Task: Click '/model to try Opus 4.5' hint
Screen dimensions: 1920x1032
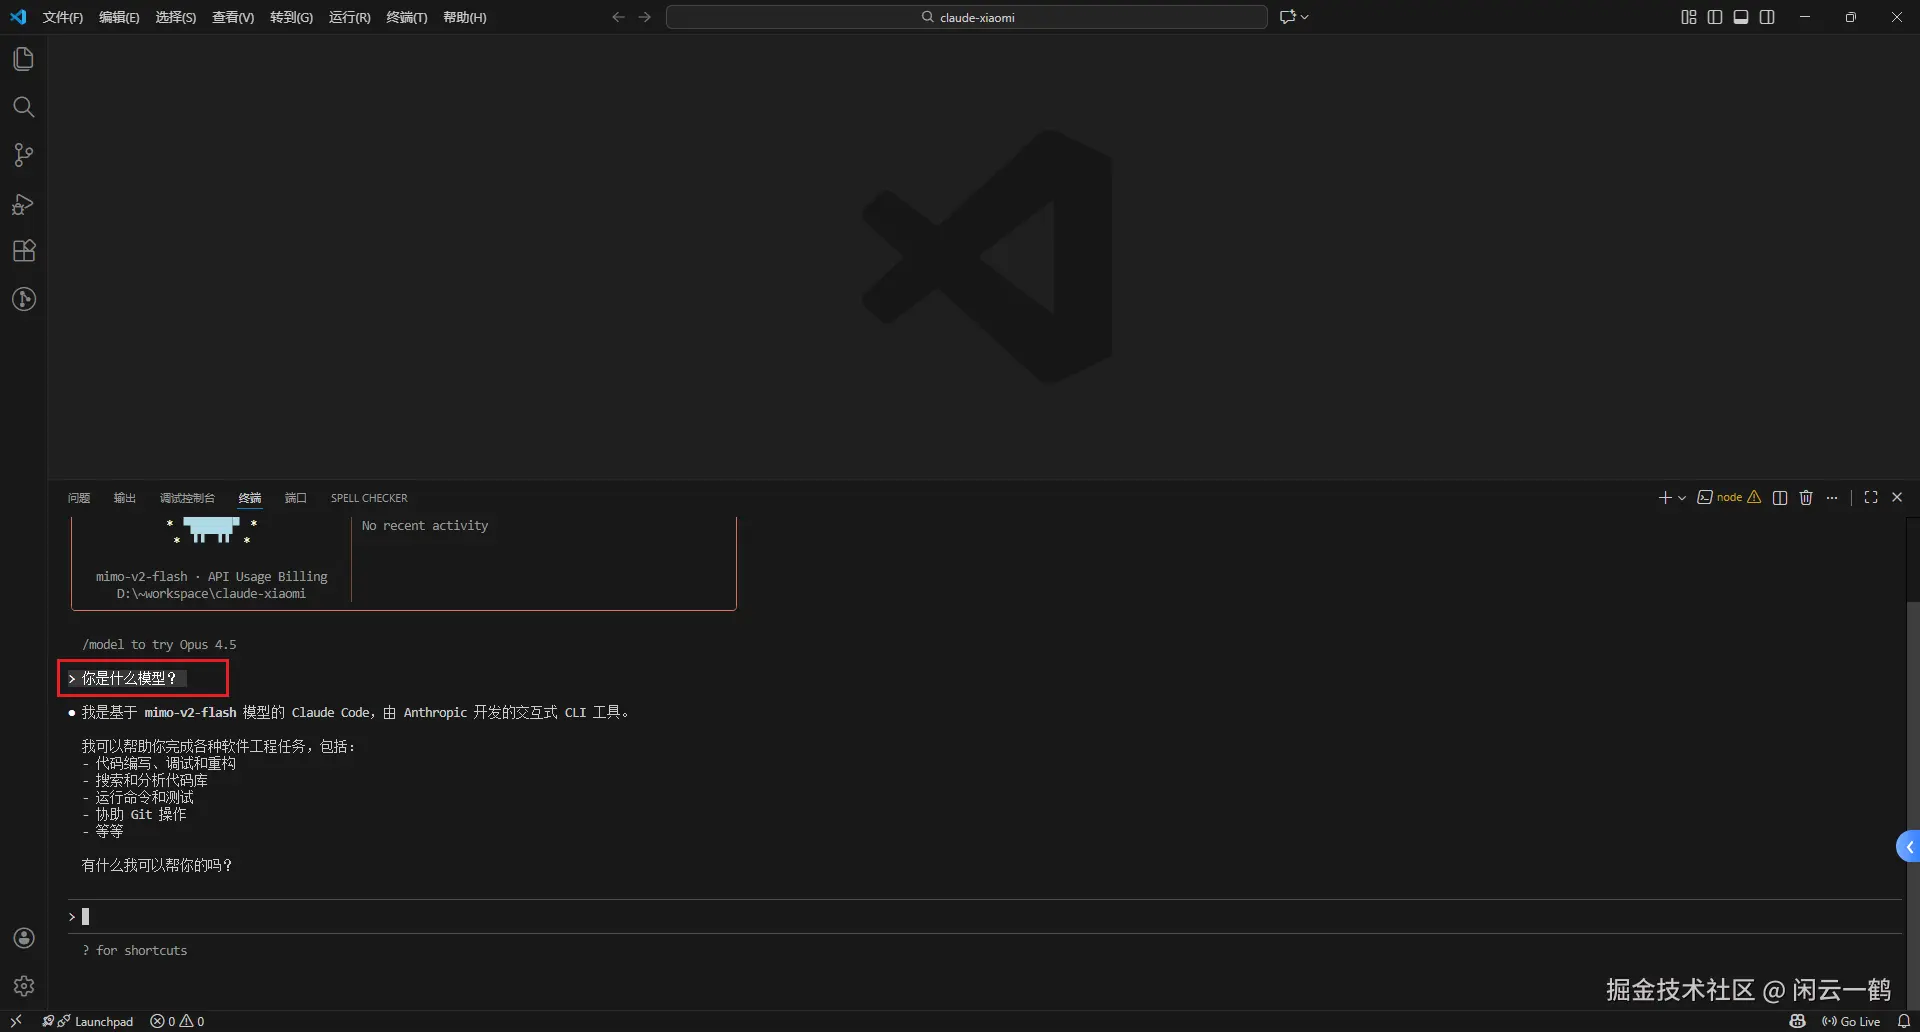Action: [x=160, y=645]
